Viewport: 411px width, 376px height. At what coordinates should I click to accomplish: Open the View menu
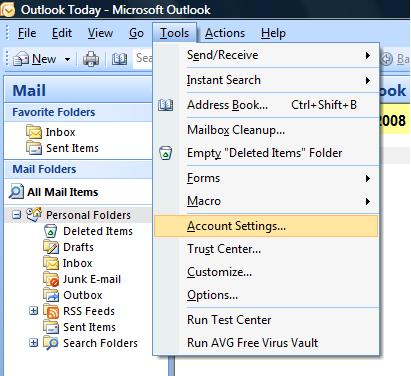(100, 33)
